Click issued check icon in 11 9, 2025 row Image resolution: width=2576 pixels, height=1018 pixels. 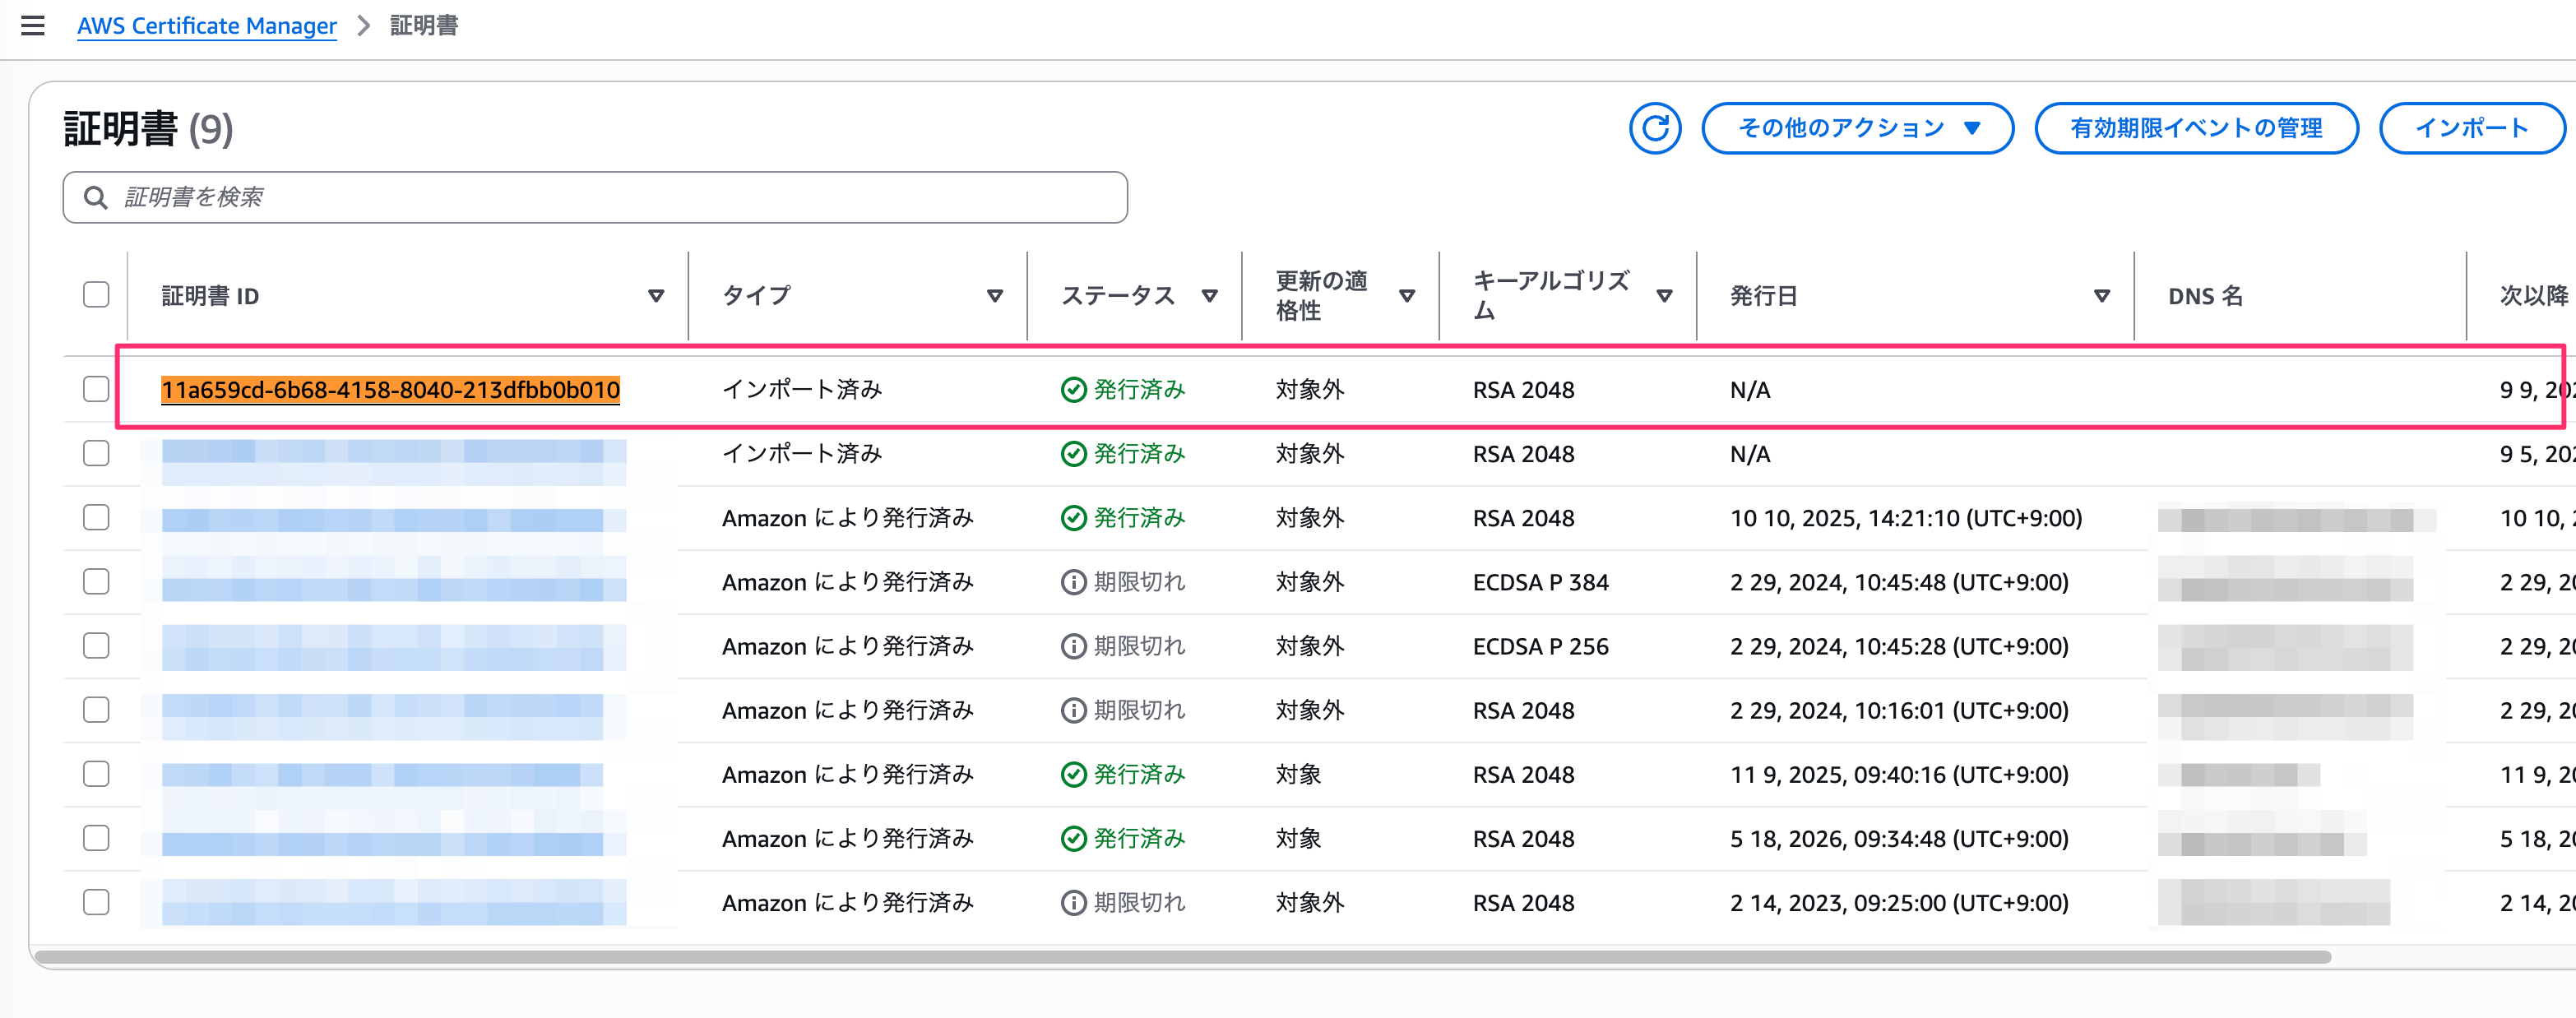click(1073, 774)
